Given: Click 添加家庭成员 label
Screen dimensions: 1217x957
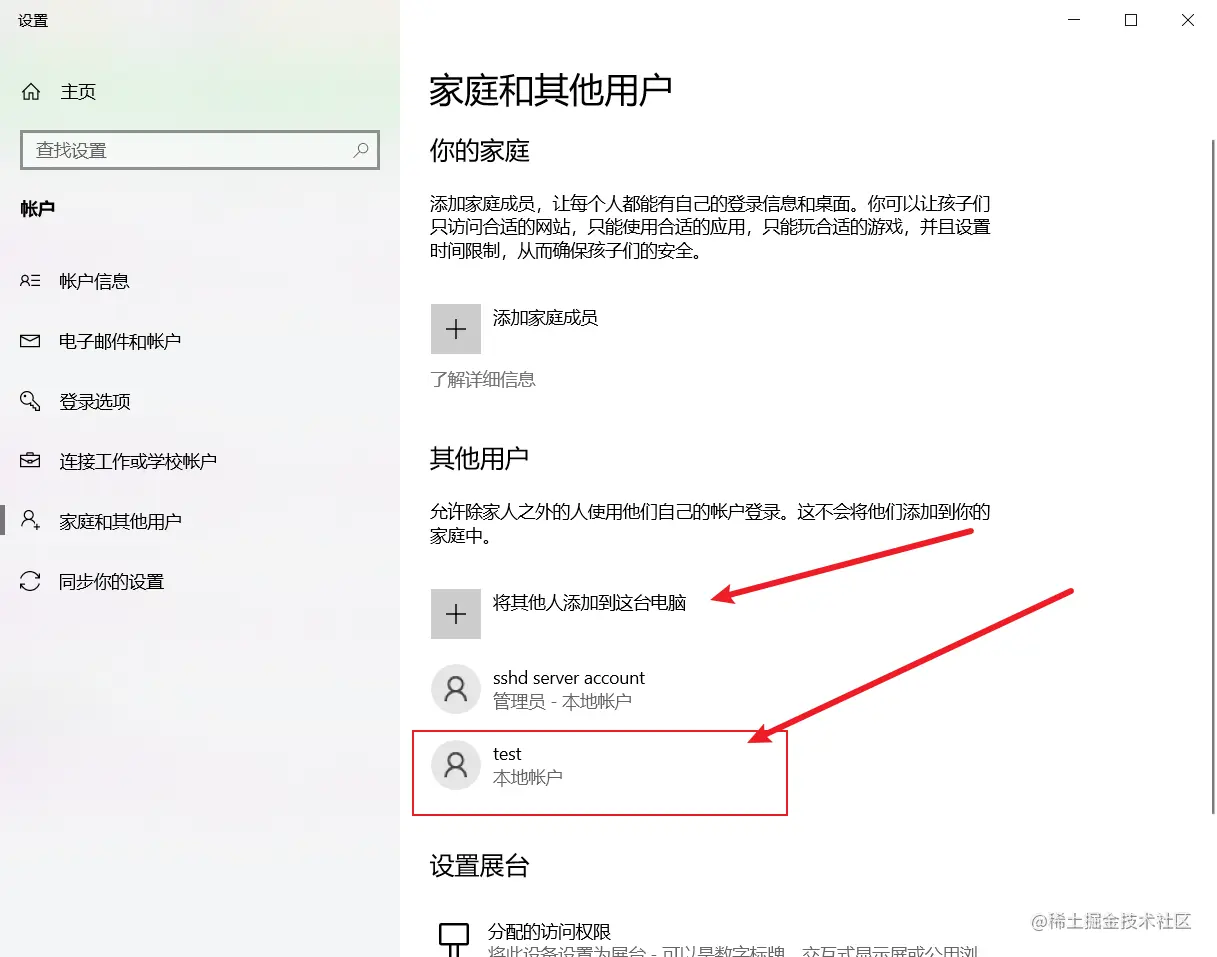Looking at the screenshot, I should 545,318.
